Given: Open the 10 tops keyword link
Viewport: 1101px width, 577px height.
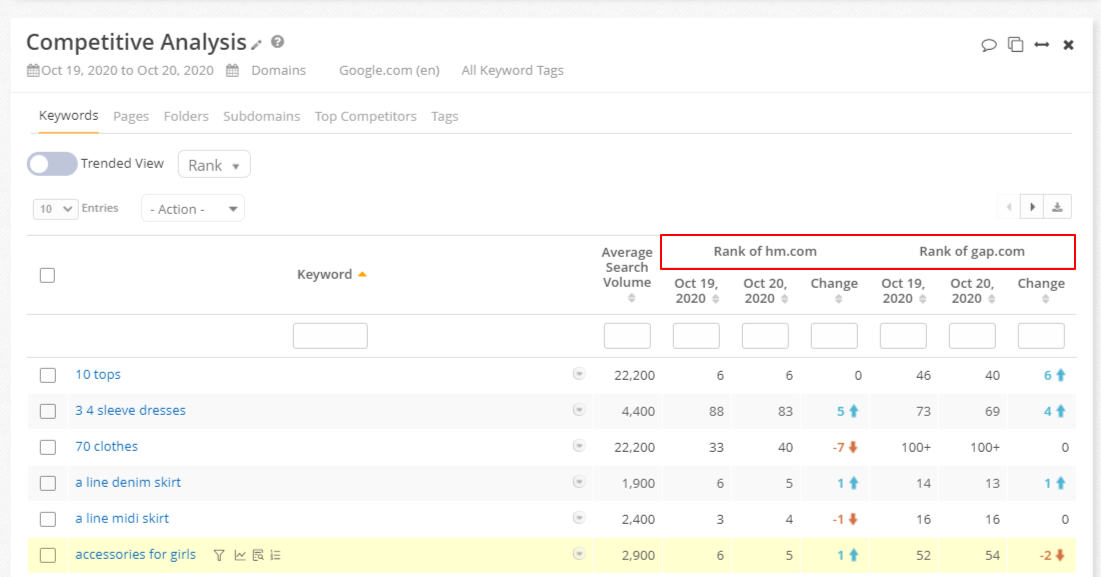Looking at the screenshot, I should point(98,374).
